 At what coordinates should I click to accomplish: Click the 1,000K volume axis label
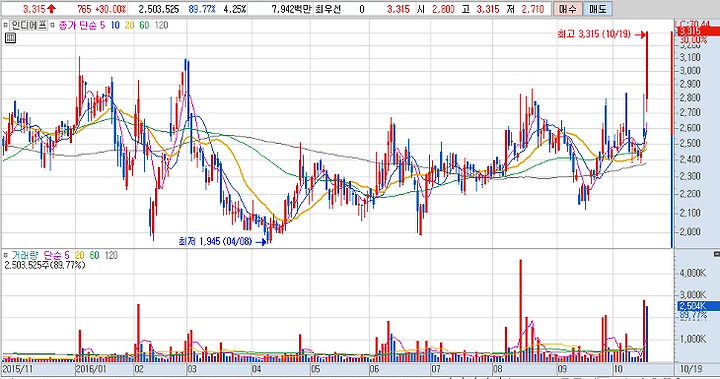[x=692, y=339]
